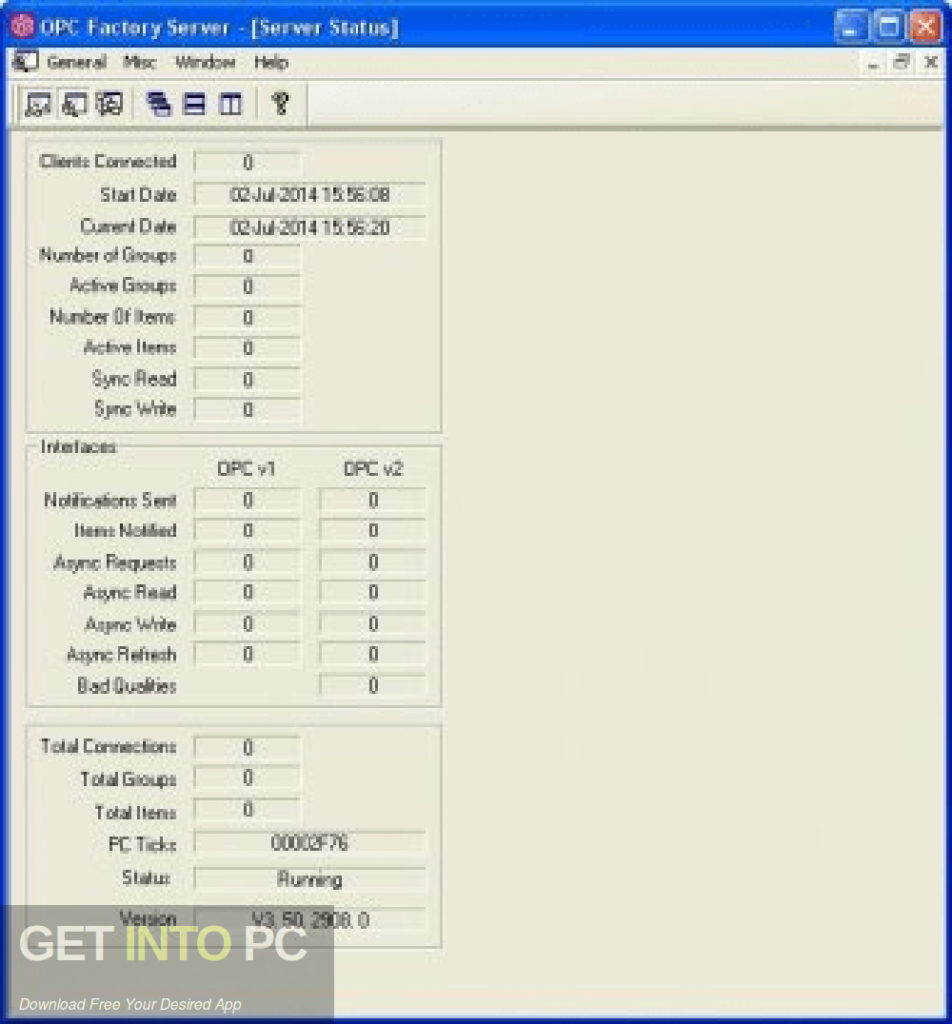Click Items Notified value under OPC v2
The width and height of the screenshot is (952, 1024).
tap(373, 530)
